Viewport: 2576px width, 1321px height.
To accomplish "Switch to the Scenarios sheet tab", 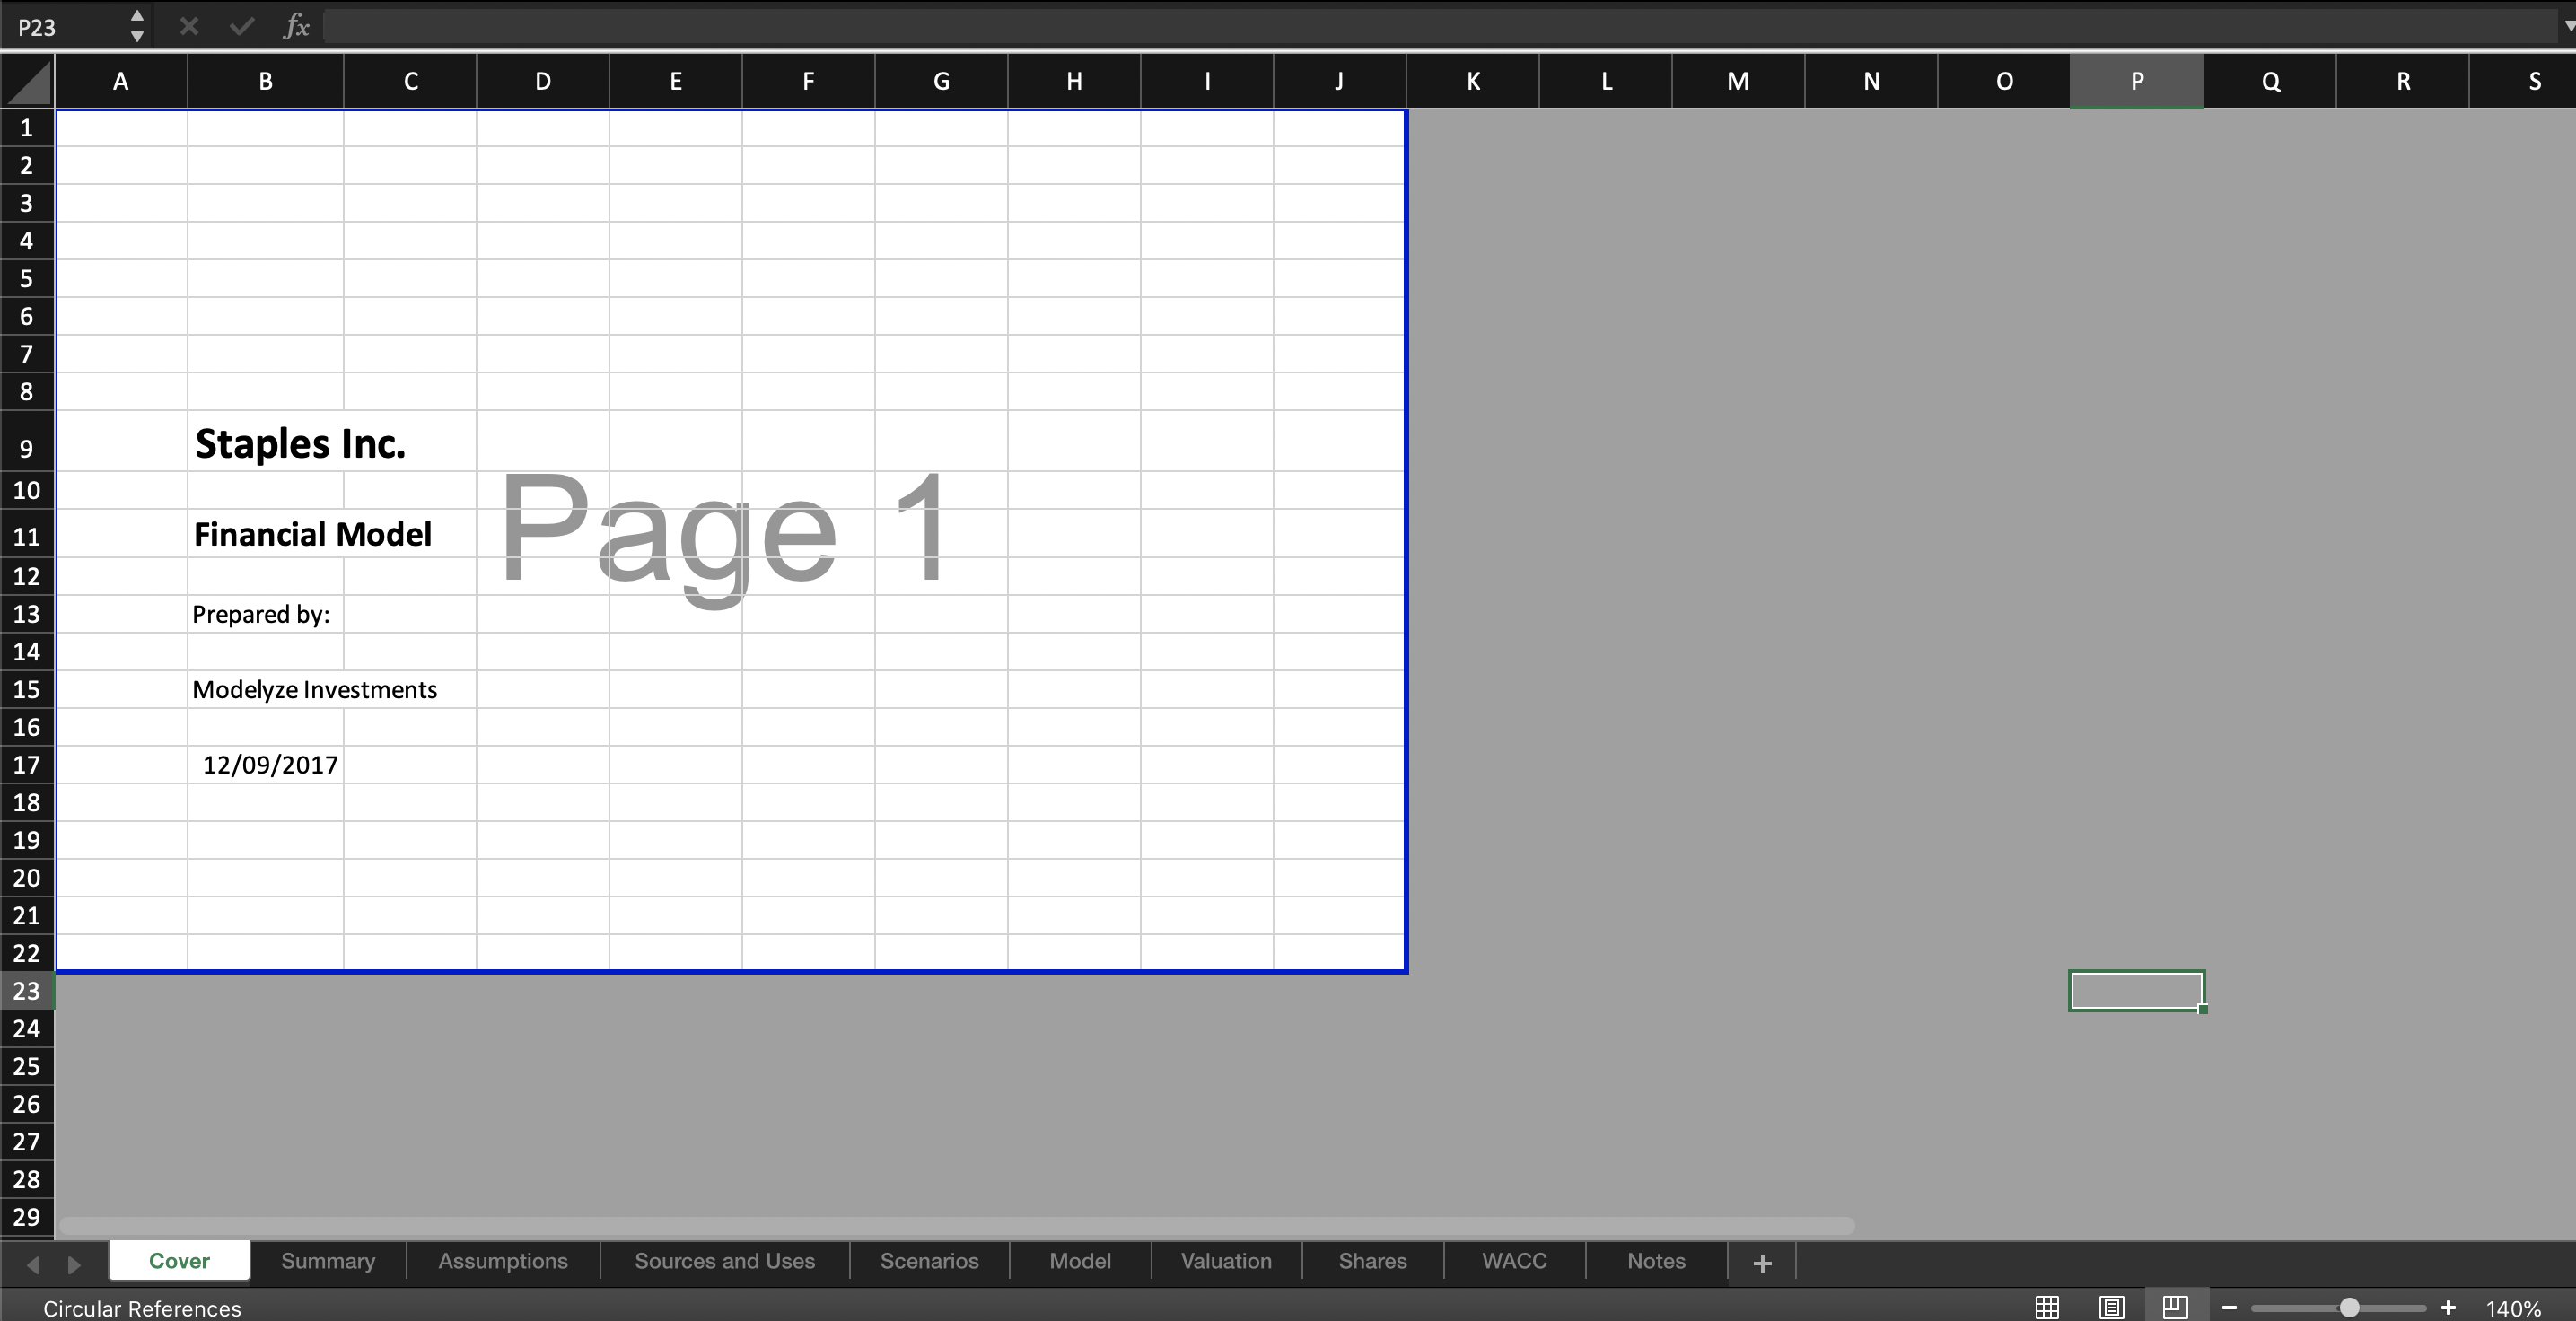I will [929, 1261].
